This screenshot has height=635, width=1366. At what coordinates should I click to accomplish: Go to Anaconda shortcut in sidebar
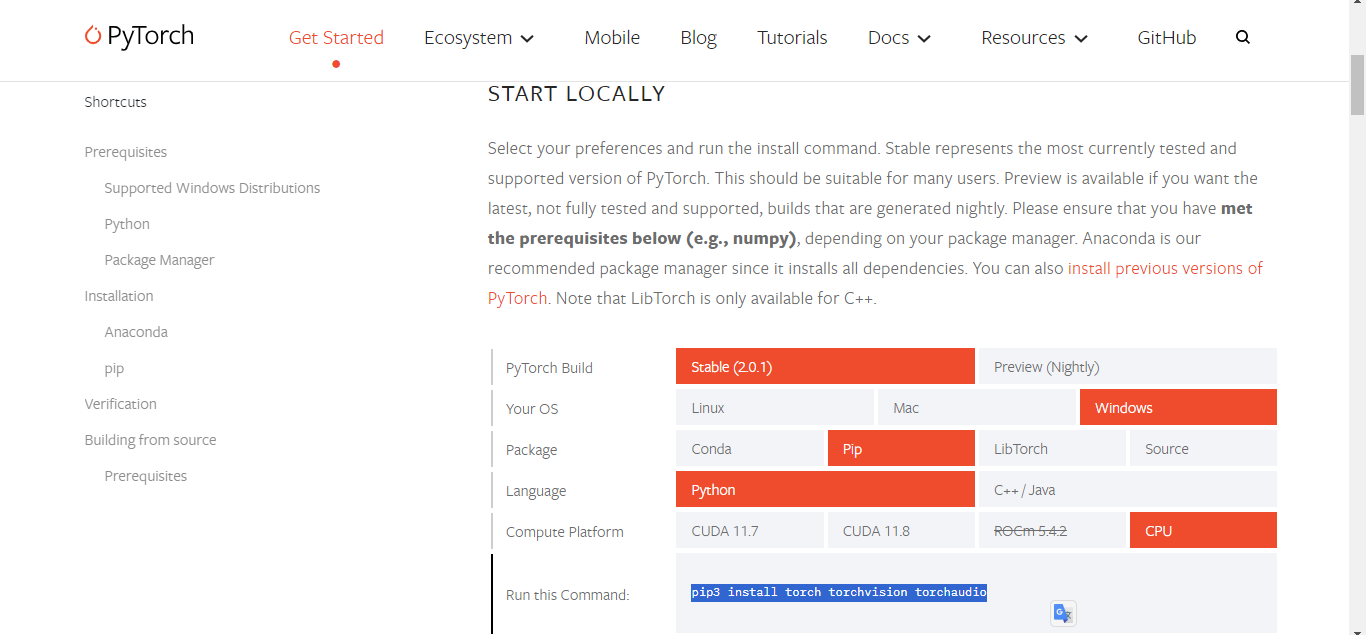[136, 332]
